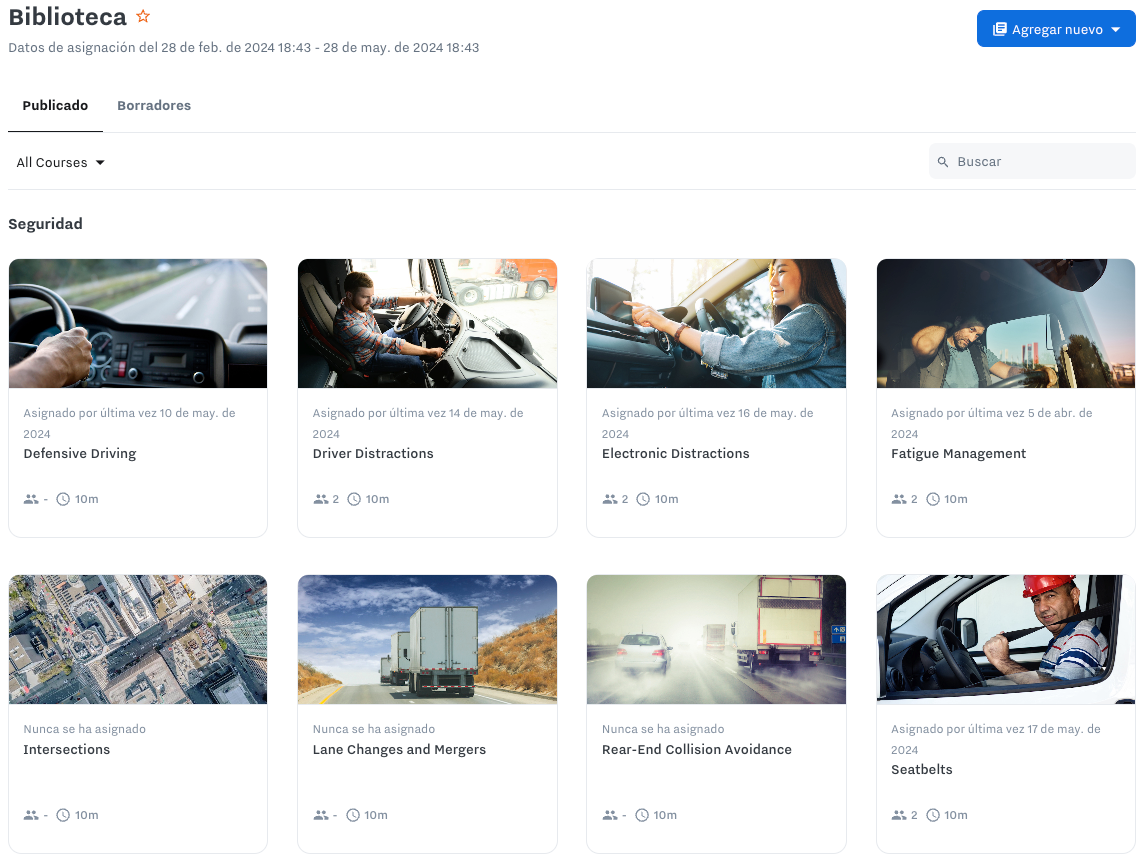Mark Biblioteca as favorite with the star icon
Screen dimensions: 1142x859
pyautogui.click(x=143, y=16)
